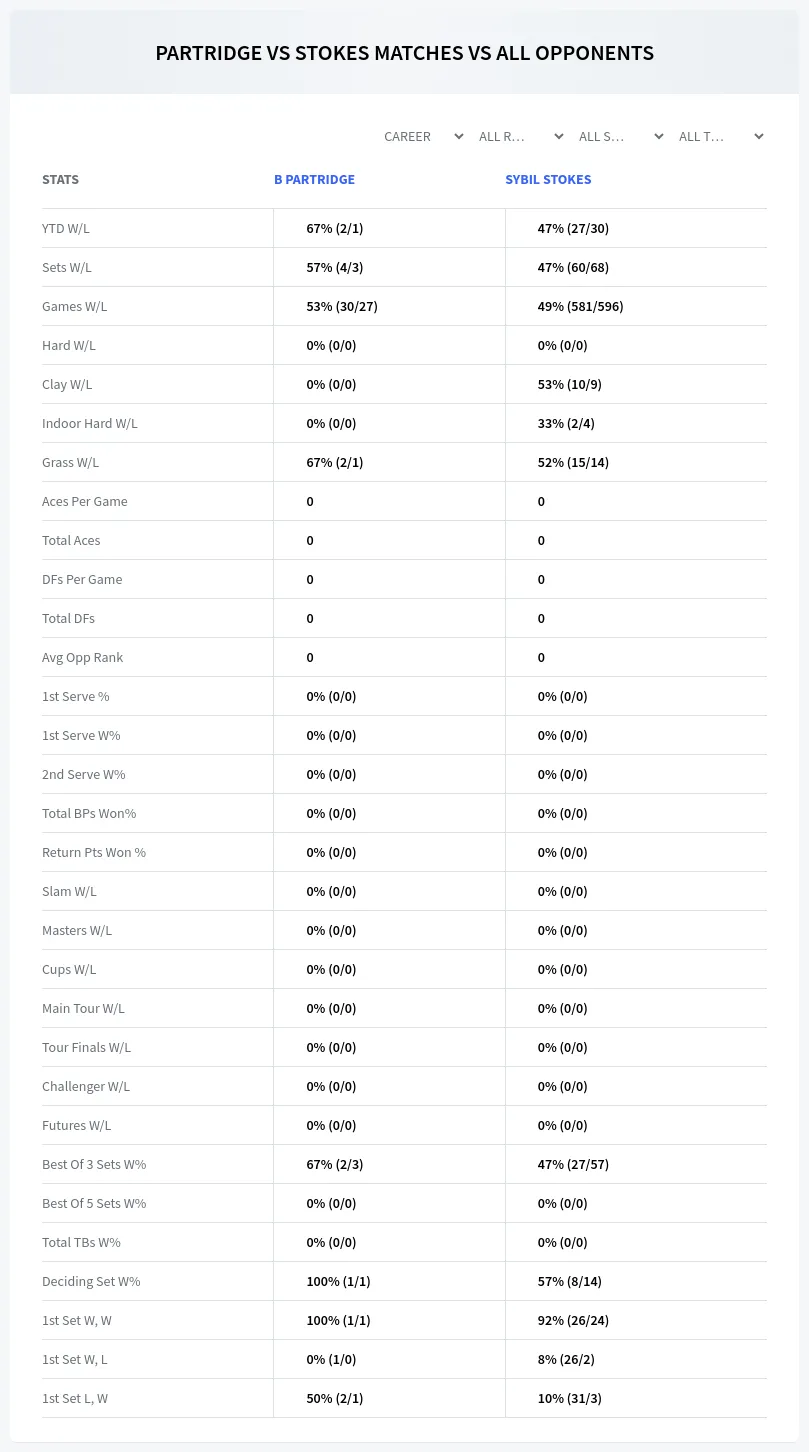Open the ALL S… filter dropdown
This screenshot has height=1452, width=809.
coord(621,136)
